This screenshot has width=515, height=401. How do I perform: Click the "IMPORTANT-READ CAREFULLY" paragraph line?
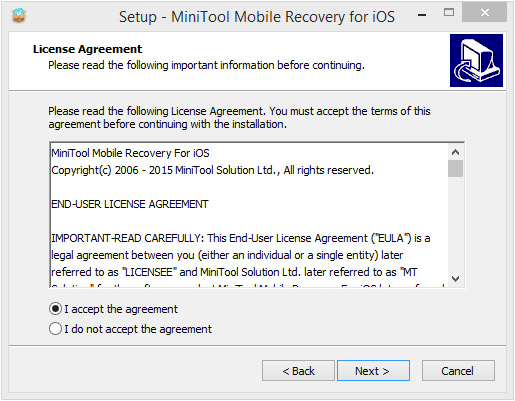click(241, 238)
